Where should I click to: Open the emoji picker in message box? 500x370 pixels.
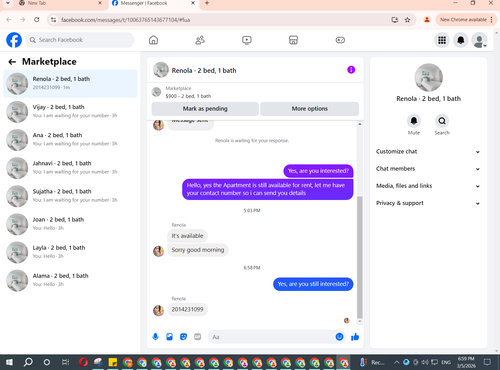[x=339, y=337]
